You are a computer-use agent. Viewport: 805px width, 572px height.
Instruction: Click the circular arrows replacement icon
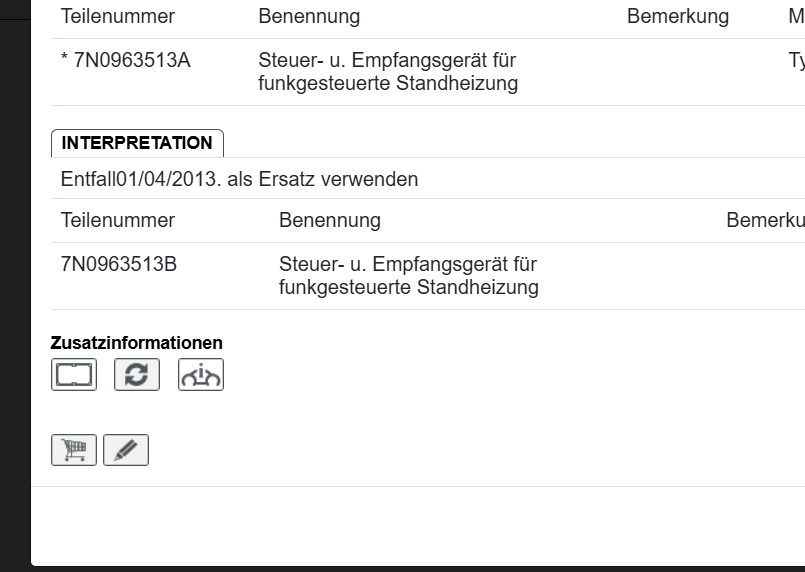coord(137,375)
